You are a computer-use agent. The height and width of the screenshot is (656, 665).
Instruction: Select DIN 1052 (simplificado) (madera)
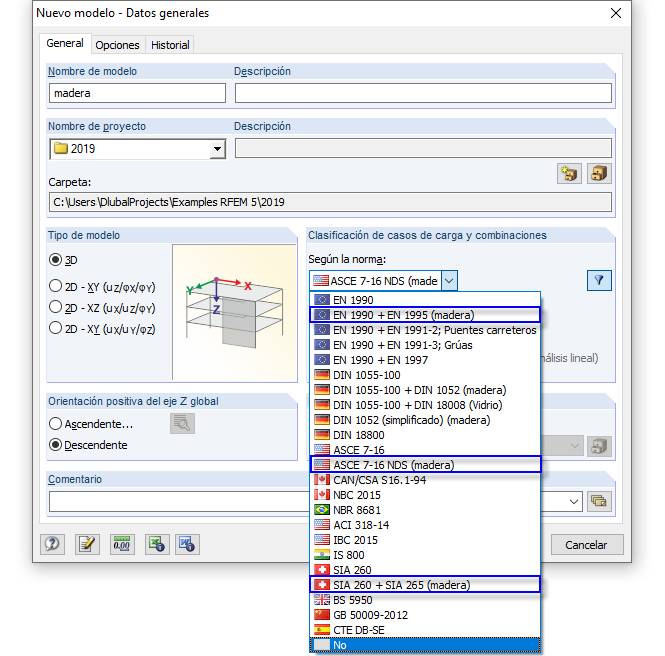click(425, 420)
